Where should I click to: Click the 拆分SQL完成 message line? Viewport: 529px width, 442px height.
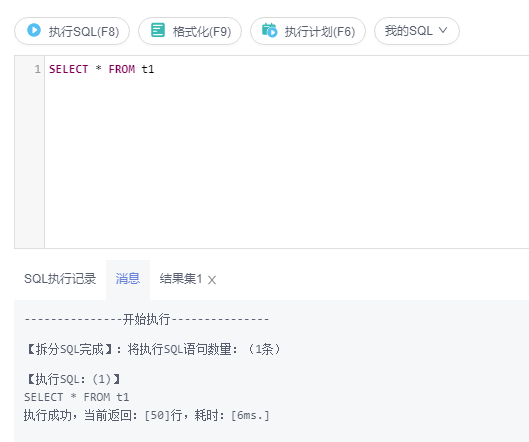[x=152, y=349]
